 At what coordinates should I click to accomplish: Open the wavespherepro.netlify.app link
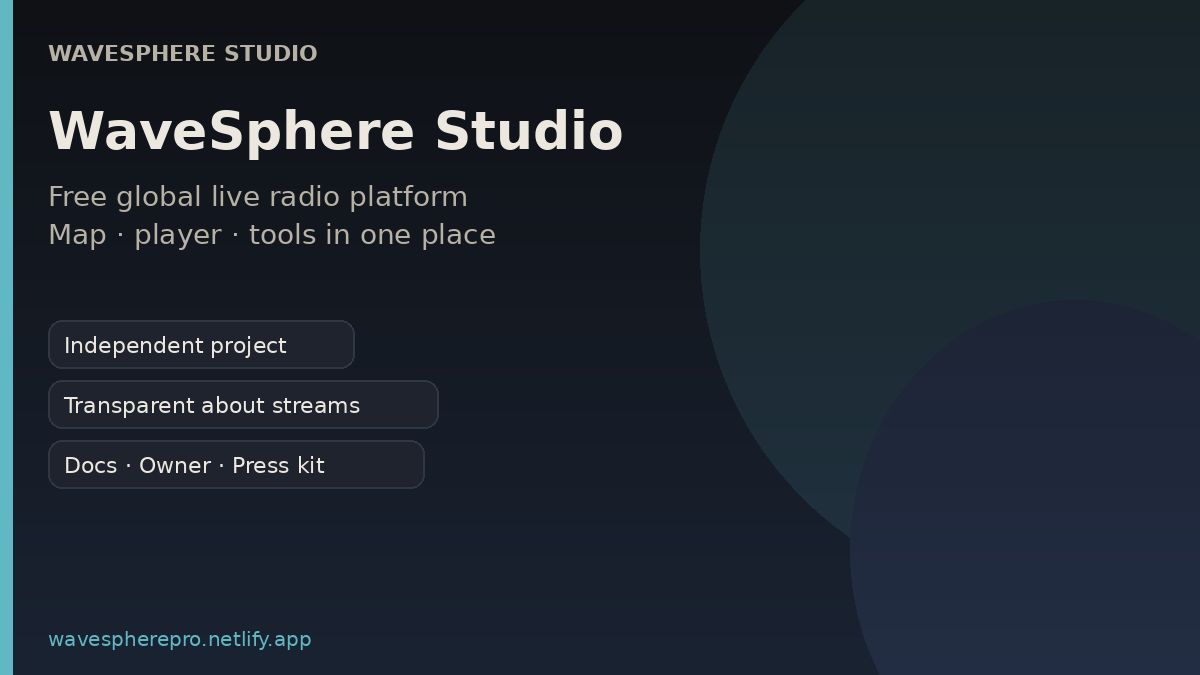[x=180, y=639]
